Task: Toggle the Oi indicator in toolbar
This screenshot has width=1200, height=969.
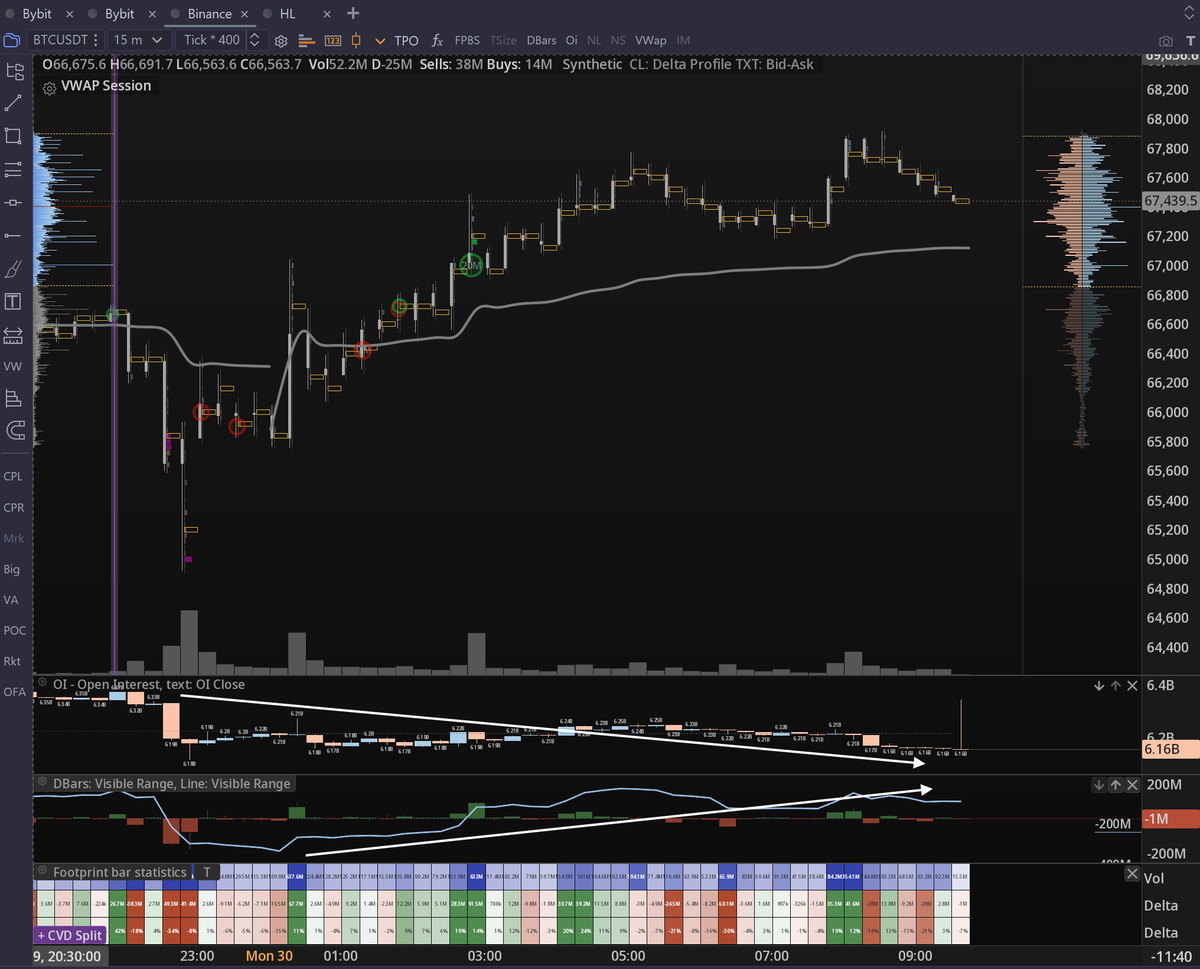Action: pos(571,41)
